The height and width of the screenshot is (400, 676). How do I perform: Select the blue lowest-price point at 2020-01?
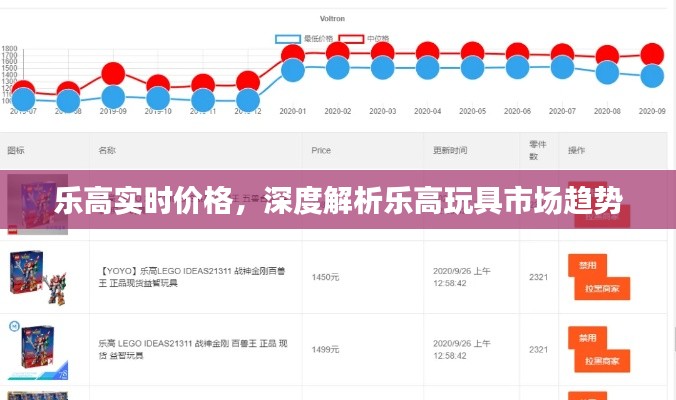tap(293, 70)
